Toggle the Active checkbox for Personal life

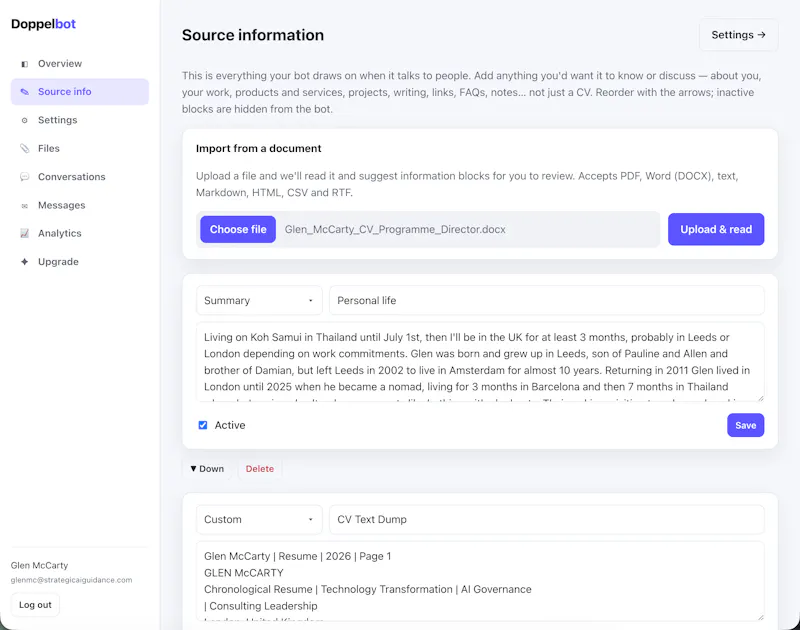(203, 425)
